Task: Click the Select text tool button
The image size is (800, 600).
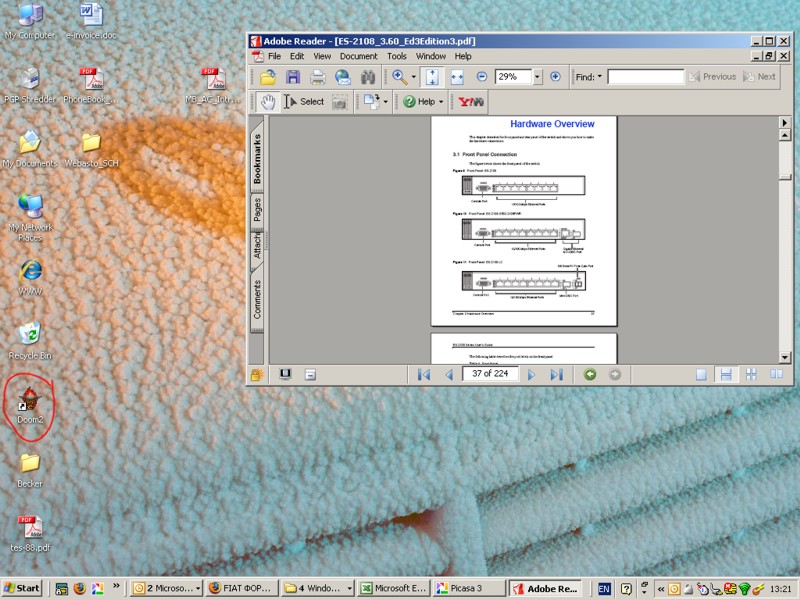Action: [x=304, y=102]
